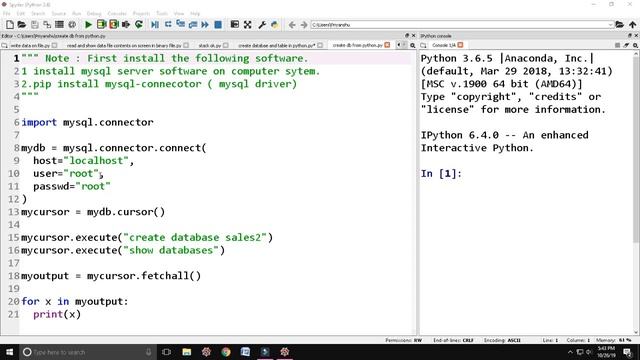Undock the editor pane
This screenshot has height=360, width=640.
407,36
